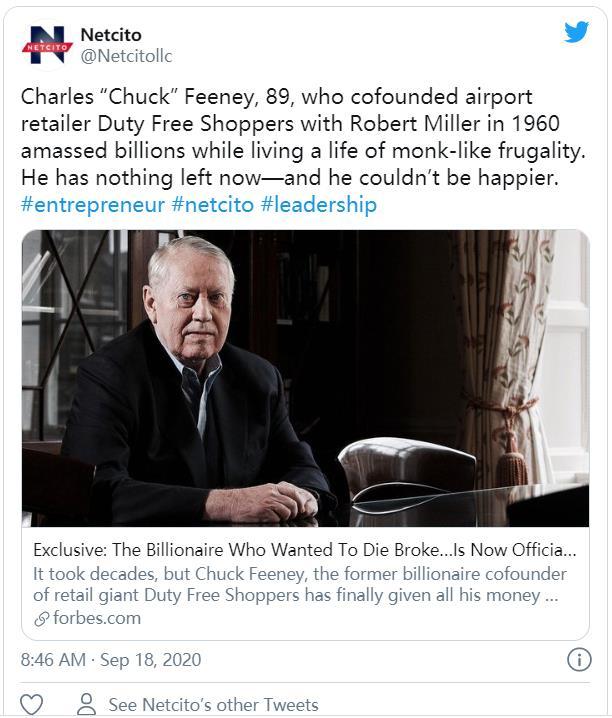Click the chain link icon beside forbes.com
Screen dimensions: 612x718
(x=41, y=618)
